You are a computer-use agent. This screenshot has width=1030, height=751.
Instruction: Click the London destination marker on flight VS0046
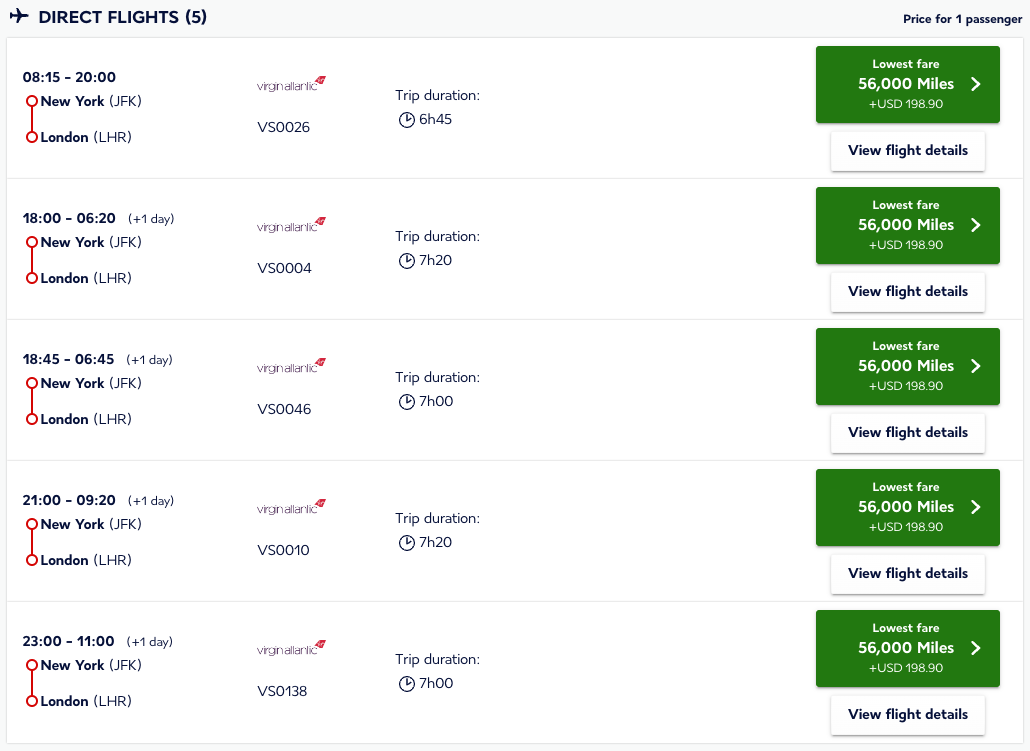(31, 419)
